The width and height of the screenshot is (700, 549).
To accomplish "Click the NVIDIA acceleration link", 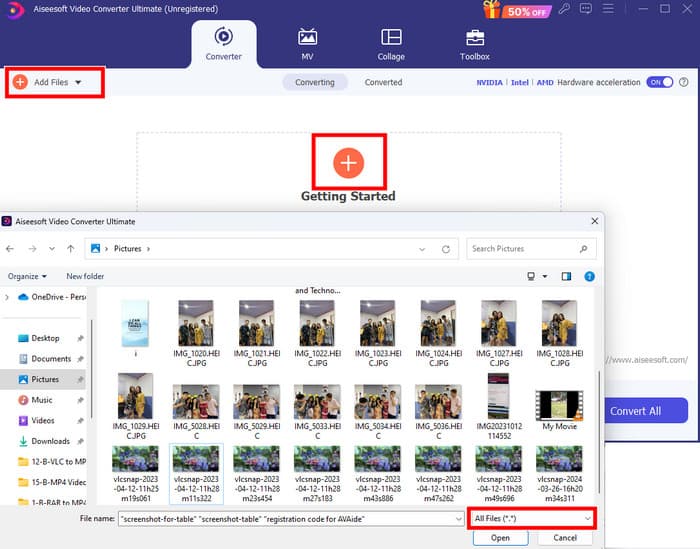I will point(489,82).
